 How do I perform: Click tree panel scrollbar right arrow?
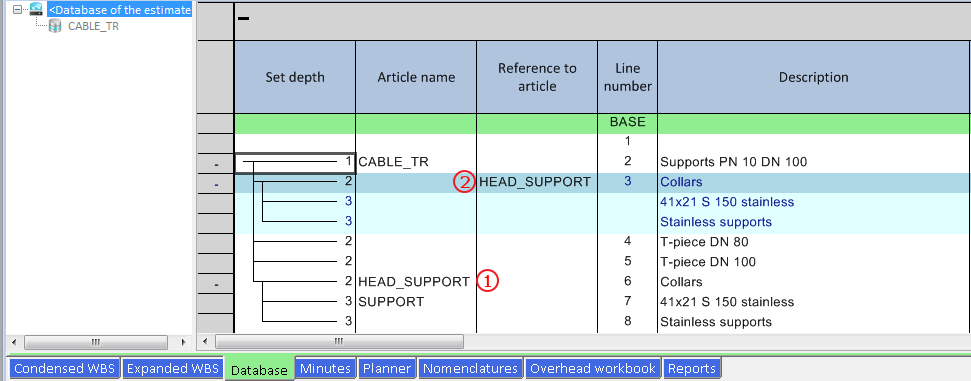[183, 342]
